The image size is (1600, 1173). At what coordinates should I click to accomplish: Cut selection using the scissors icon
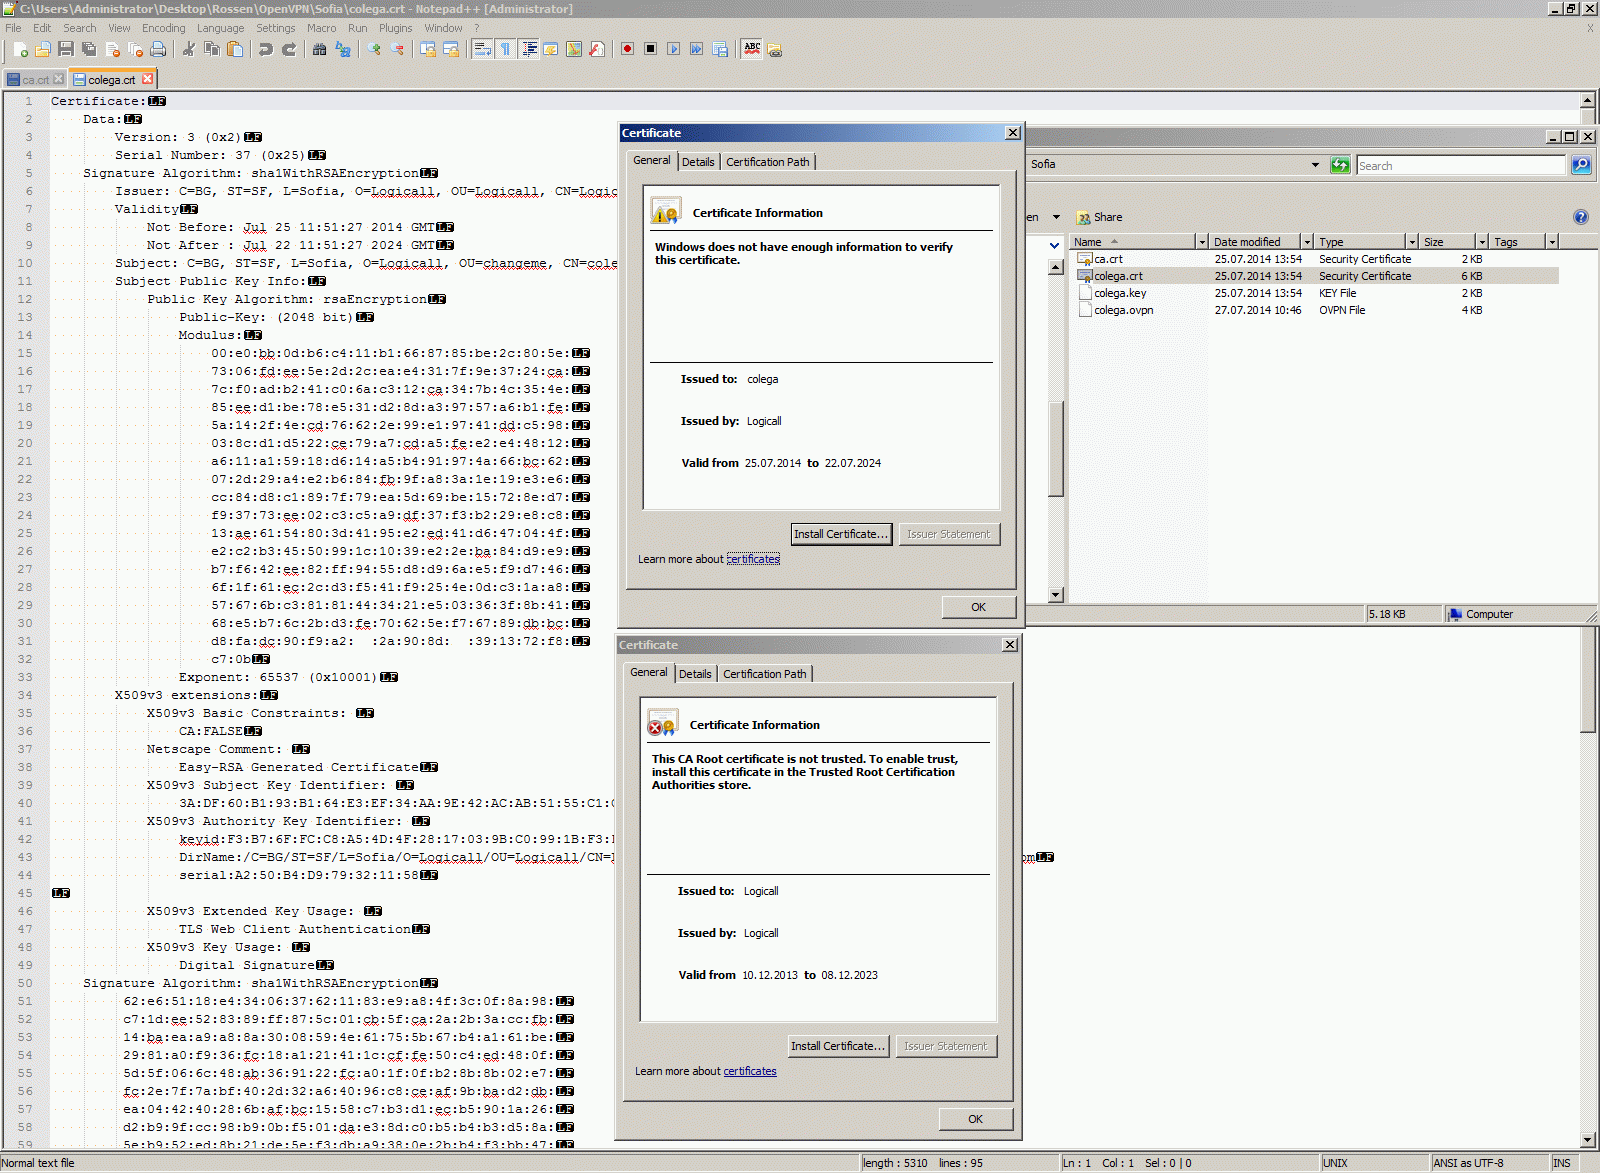pos(189,49)
